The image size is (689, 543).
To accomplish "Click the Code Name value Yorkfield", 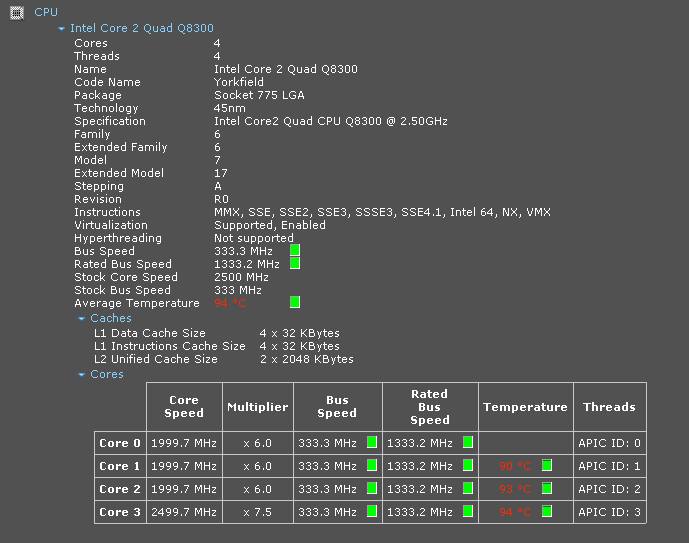I will tap(239, 82).
